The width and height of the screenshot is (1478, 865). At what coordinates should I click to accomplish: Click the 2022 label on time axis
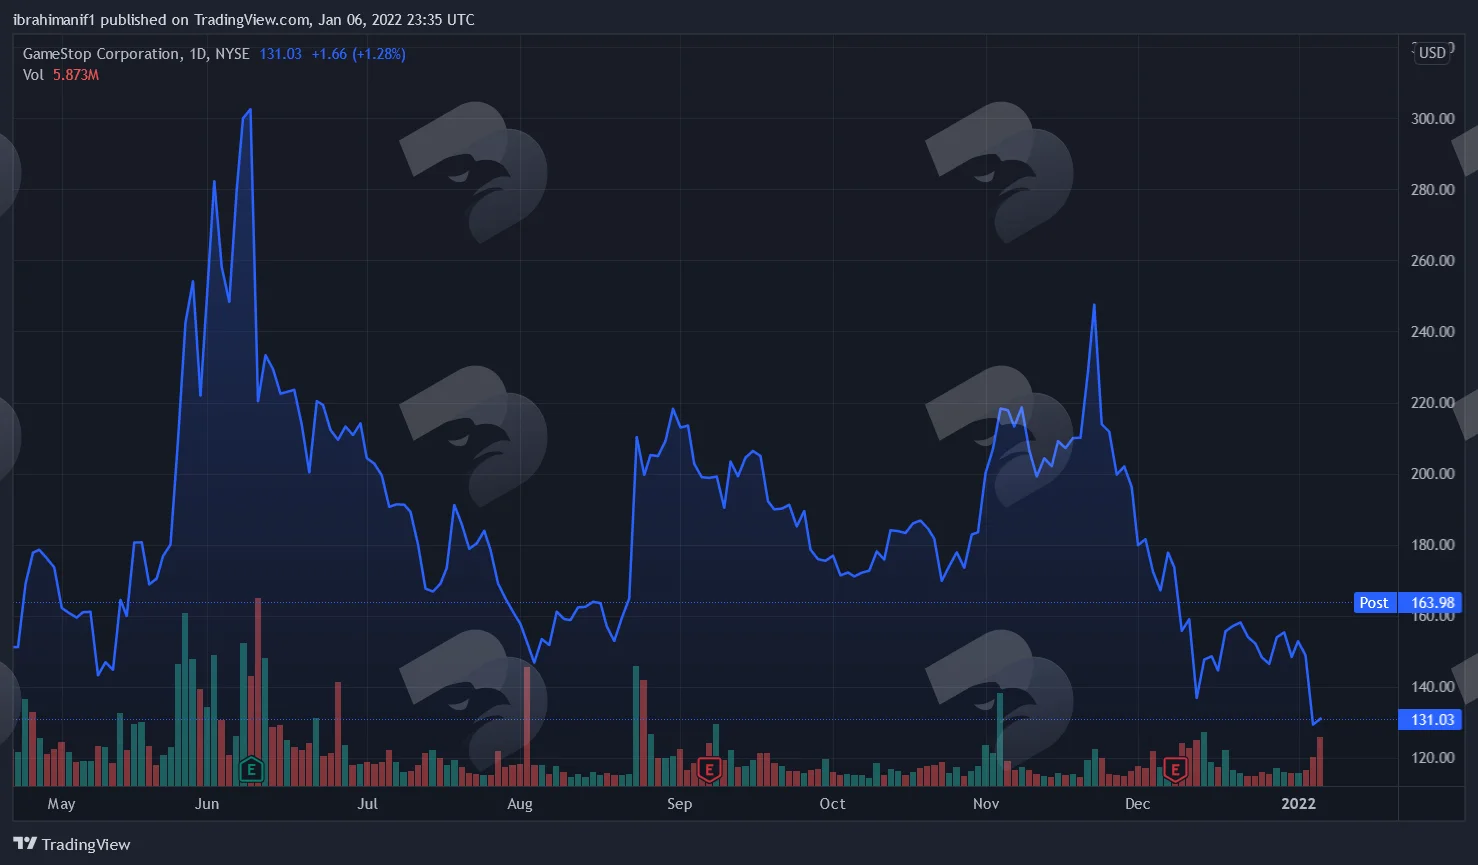pos(1299,804)
